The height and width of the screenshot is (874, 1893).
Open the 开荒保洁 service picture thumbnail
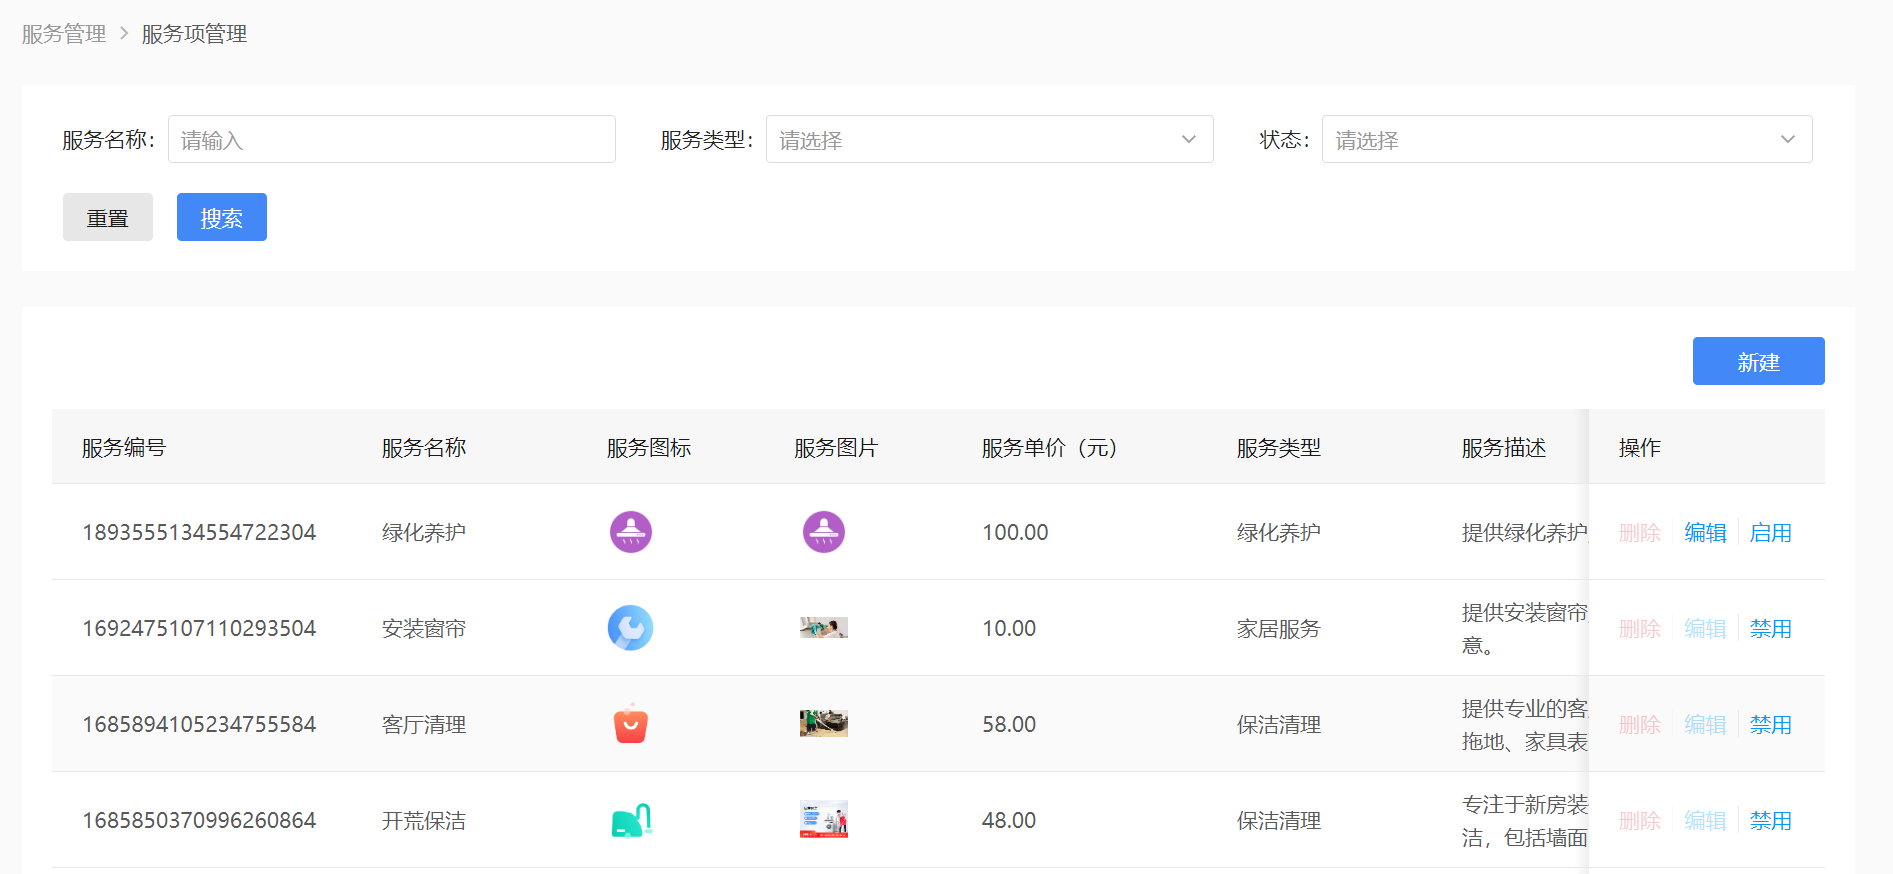tap(824, 820)
